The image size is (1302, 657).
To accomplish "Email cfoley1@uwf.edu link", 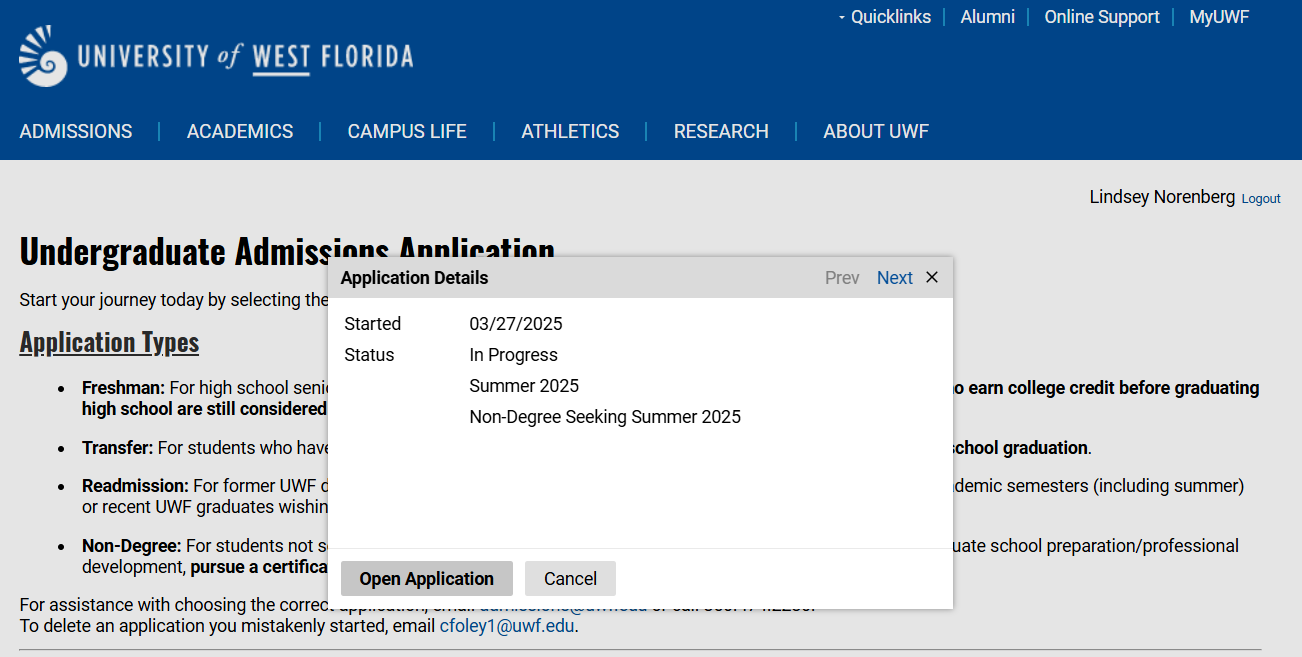I will point(507,627).
